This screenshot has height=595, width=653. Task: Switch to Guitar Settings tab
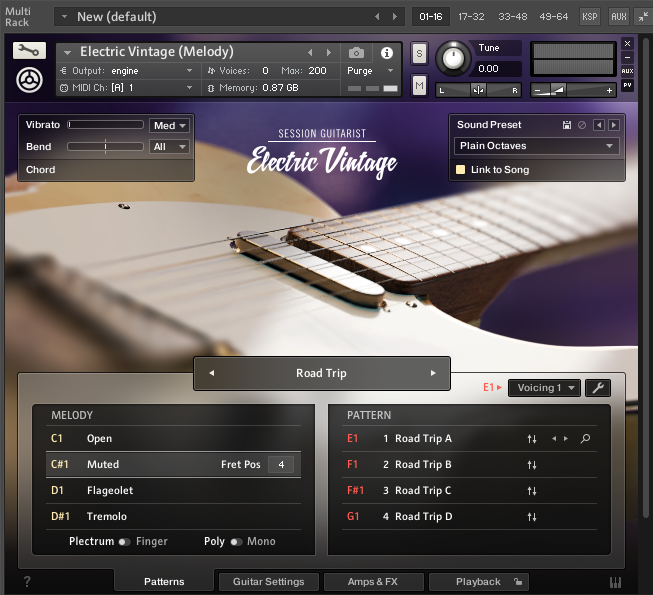click(x=269, y=582)
